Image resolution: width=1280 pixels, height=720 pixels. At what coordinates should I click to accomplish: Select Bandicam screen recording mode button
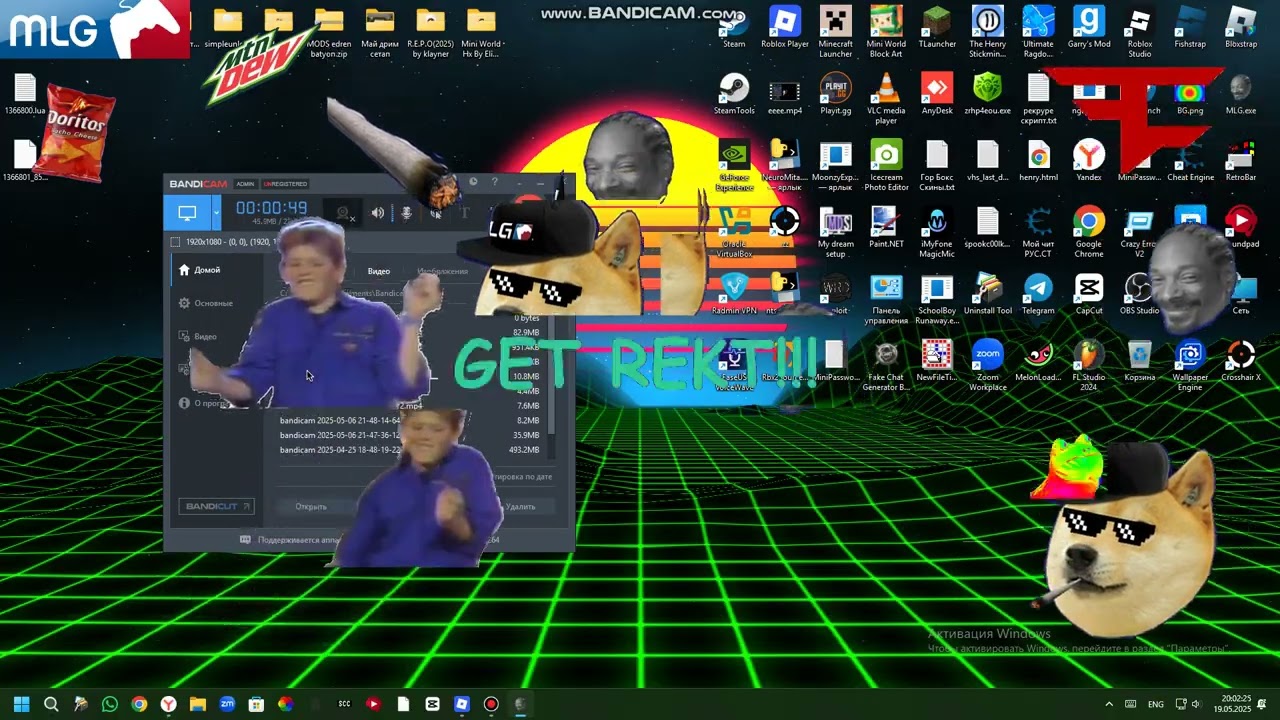tap(187, 212)
